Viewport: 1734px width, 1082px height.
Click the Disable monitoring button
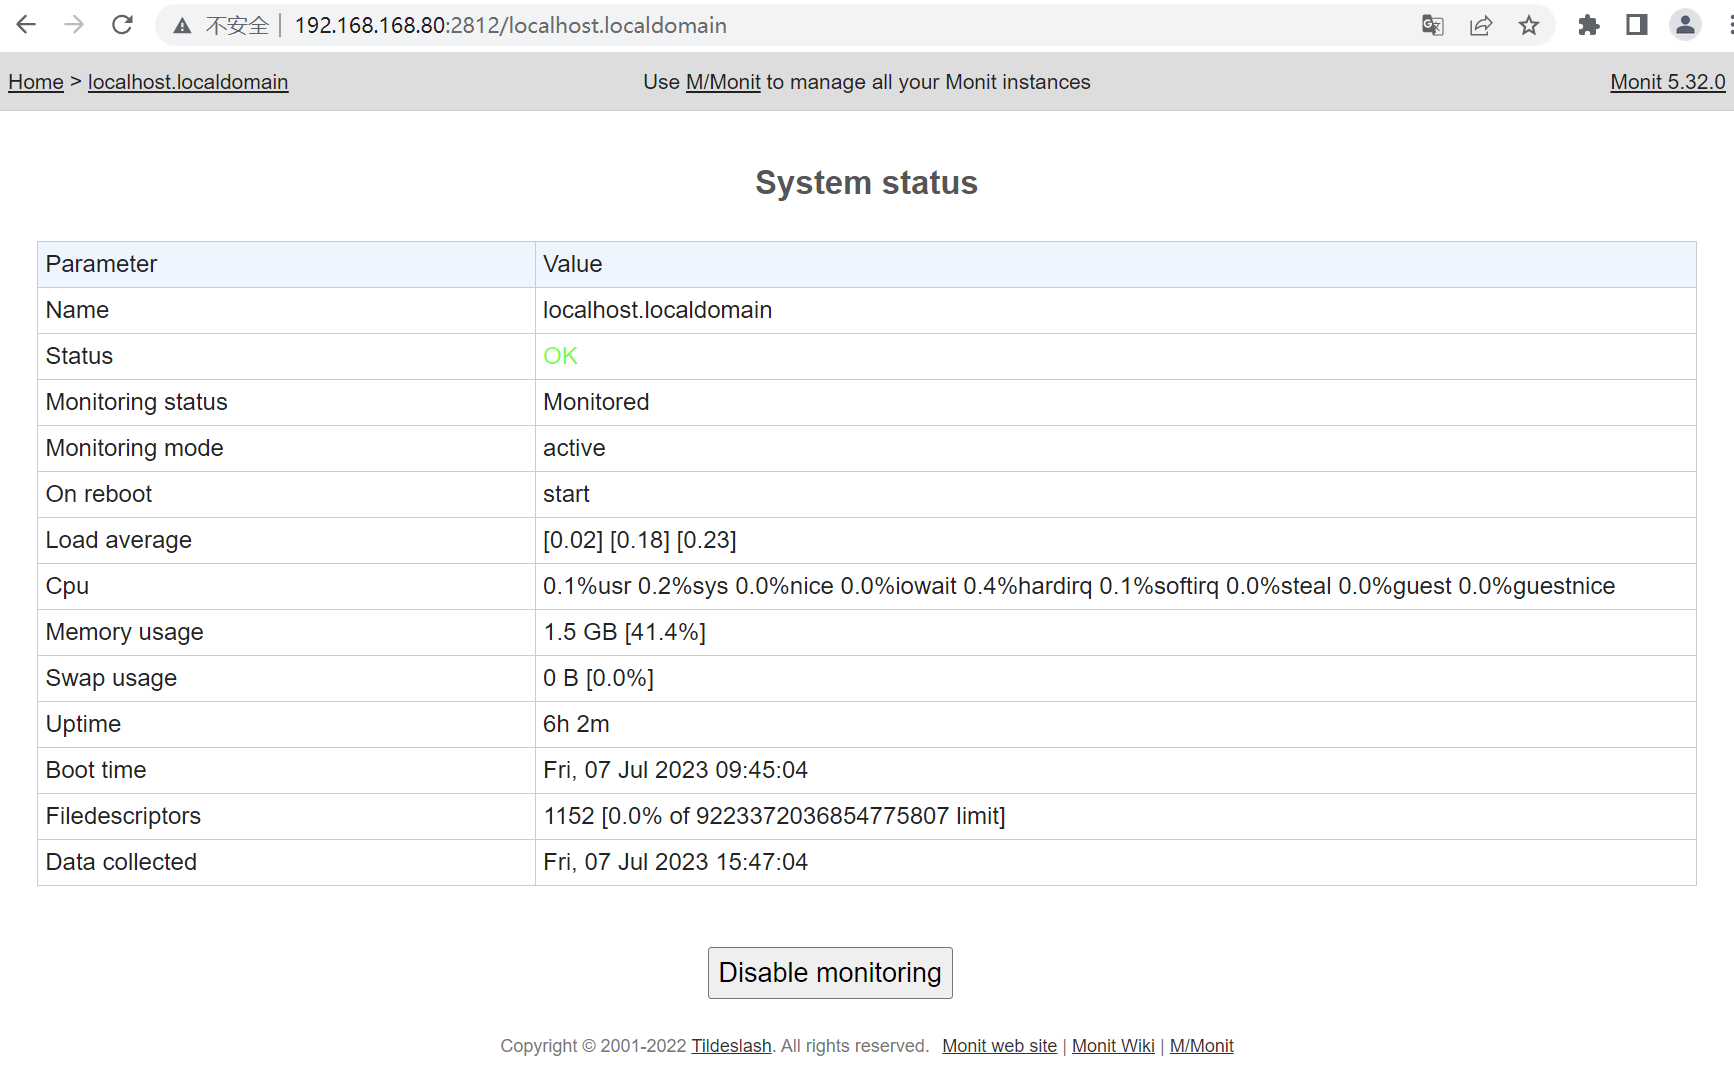point(830,973)
